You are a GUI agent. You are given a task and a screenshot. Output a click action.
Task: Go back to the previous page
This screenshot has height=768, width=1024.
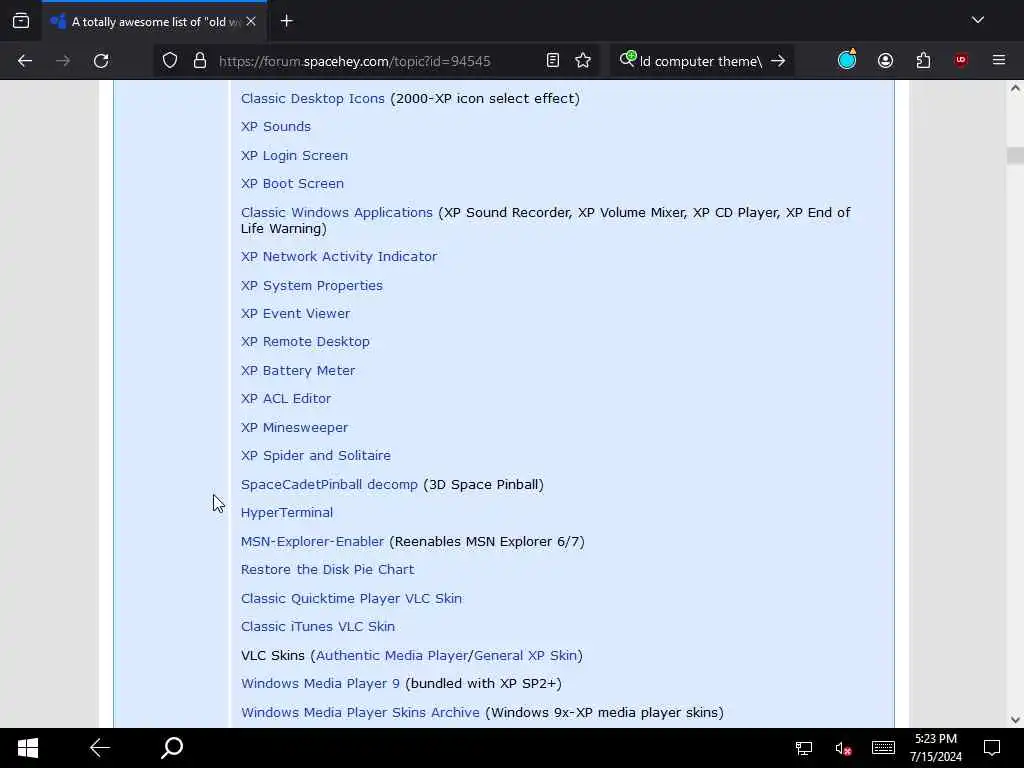point(25,61)
